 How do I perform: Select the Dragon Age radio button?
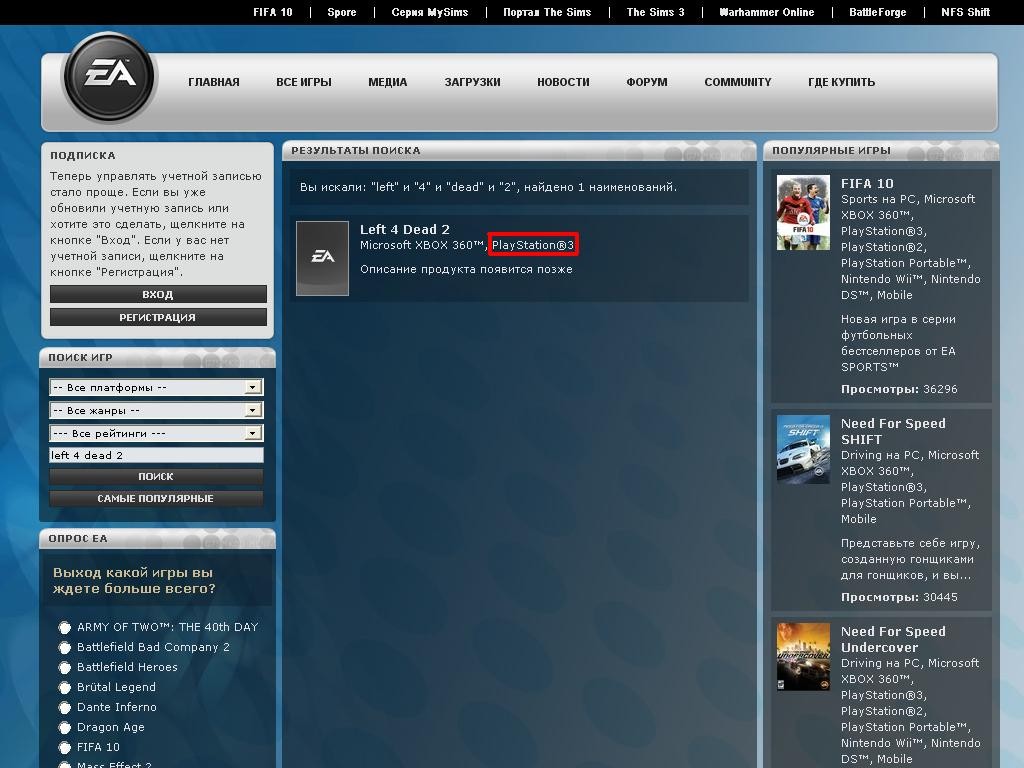point(65,728)
